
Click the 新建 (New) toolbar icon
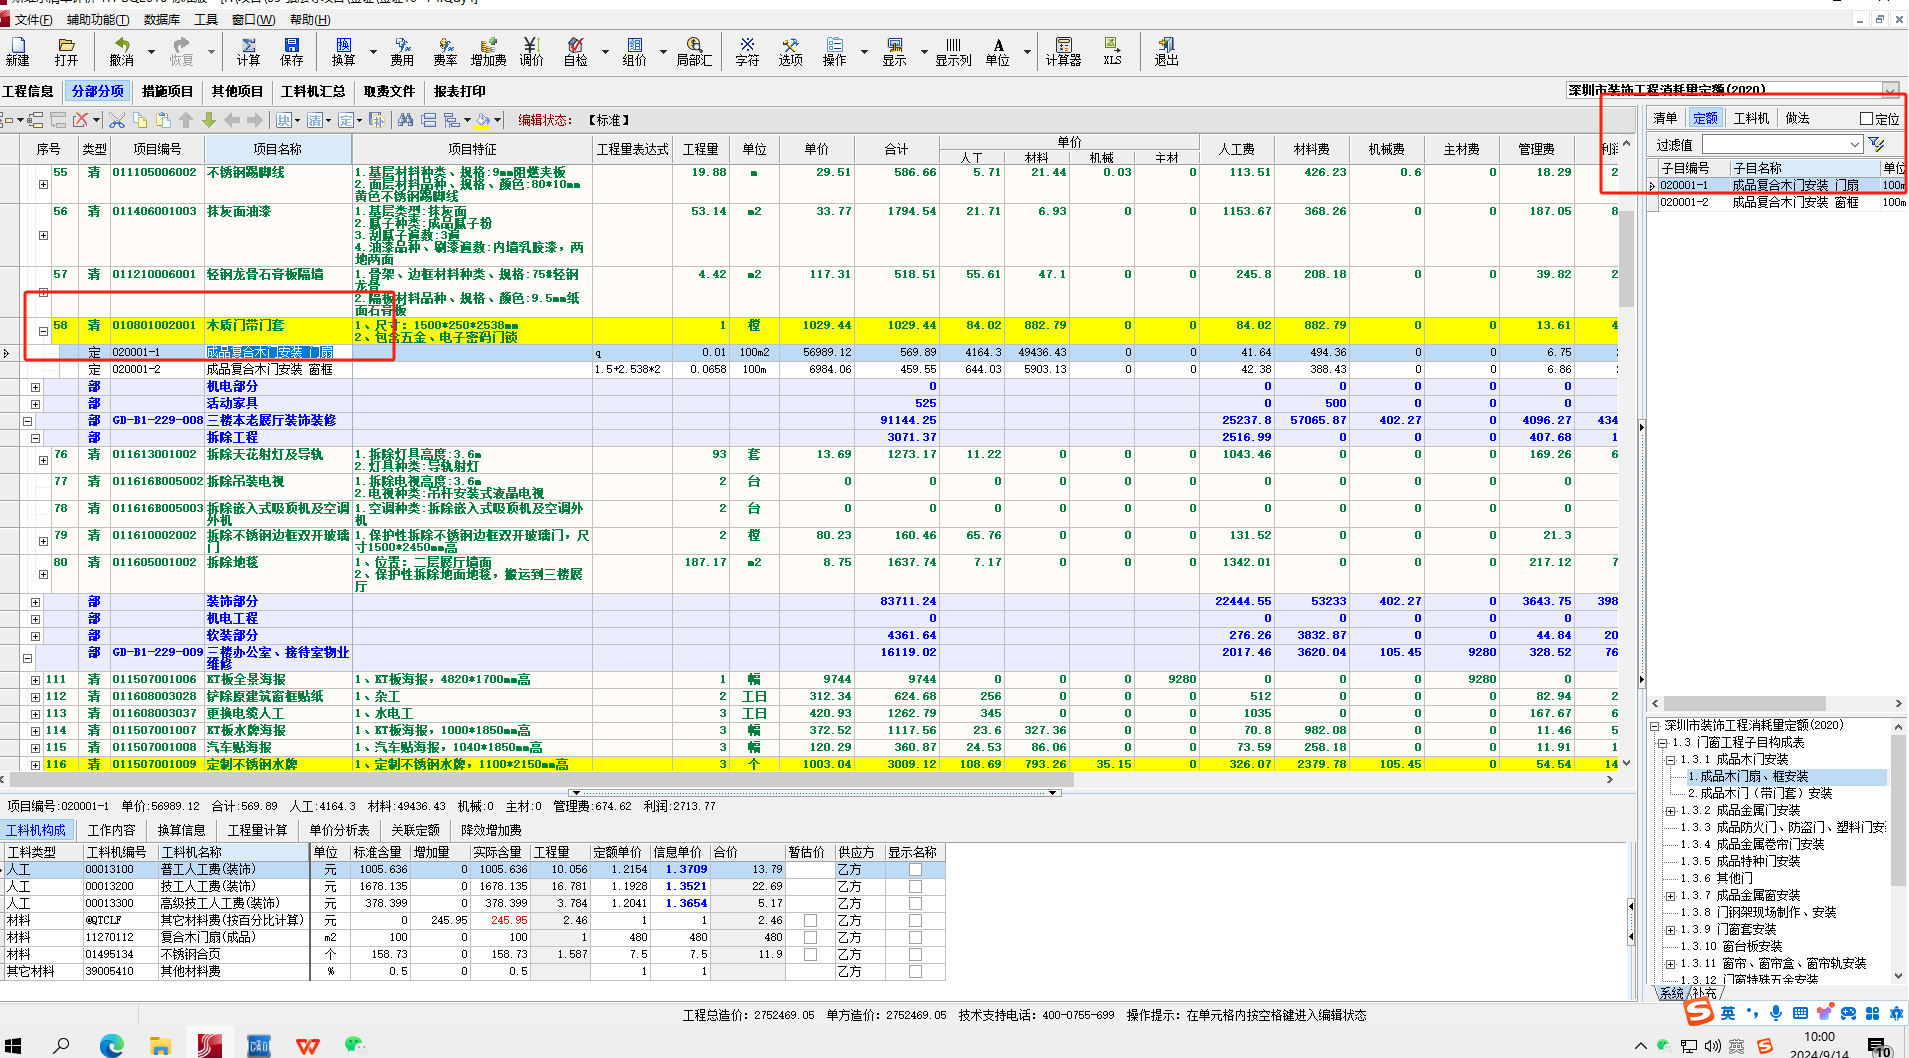(x=18, y=51)
